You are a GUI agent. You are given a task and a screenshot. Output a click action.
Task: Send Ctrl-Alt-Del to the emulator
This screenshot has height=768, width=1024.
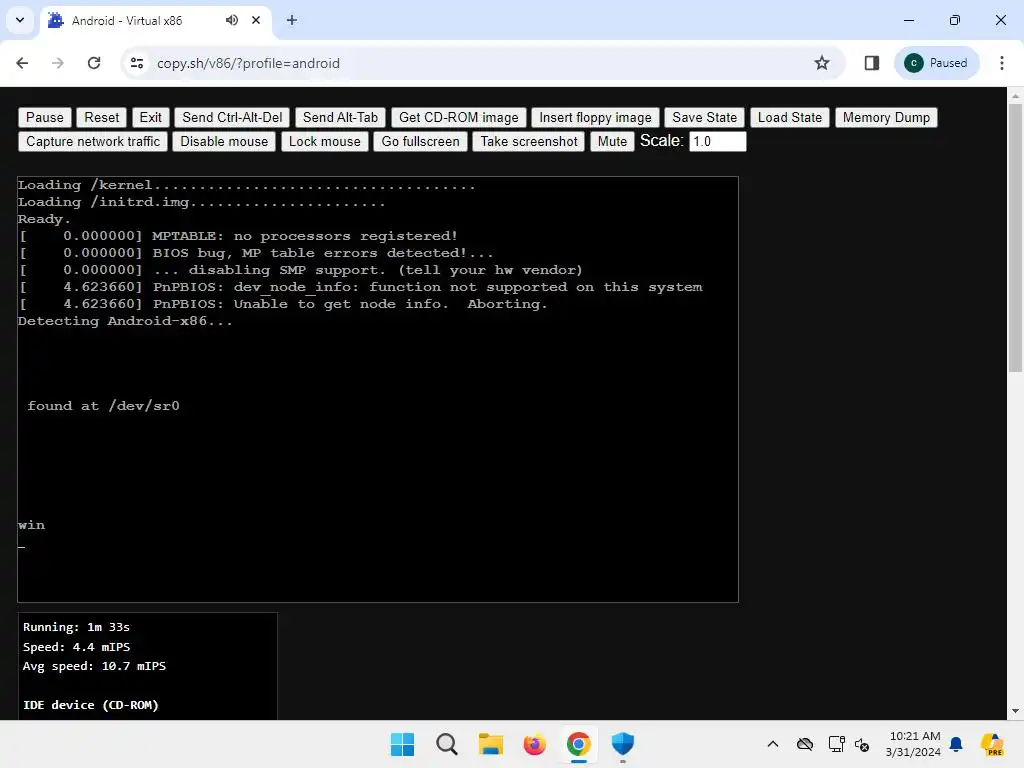click(232, 118)
